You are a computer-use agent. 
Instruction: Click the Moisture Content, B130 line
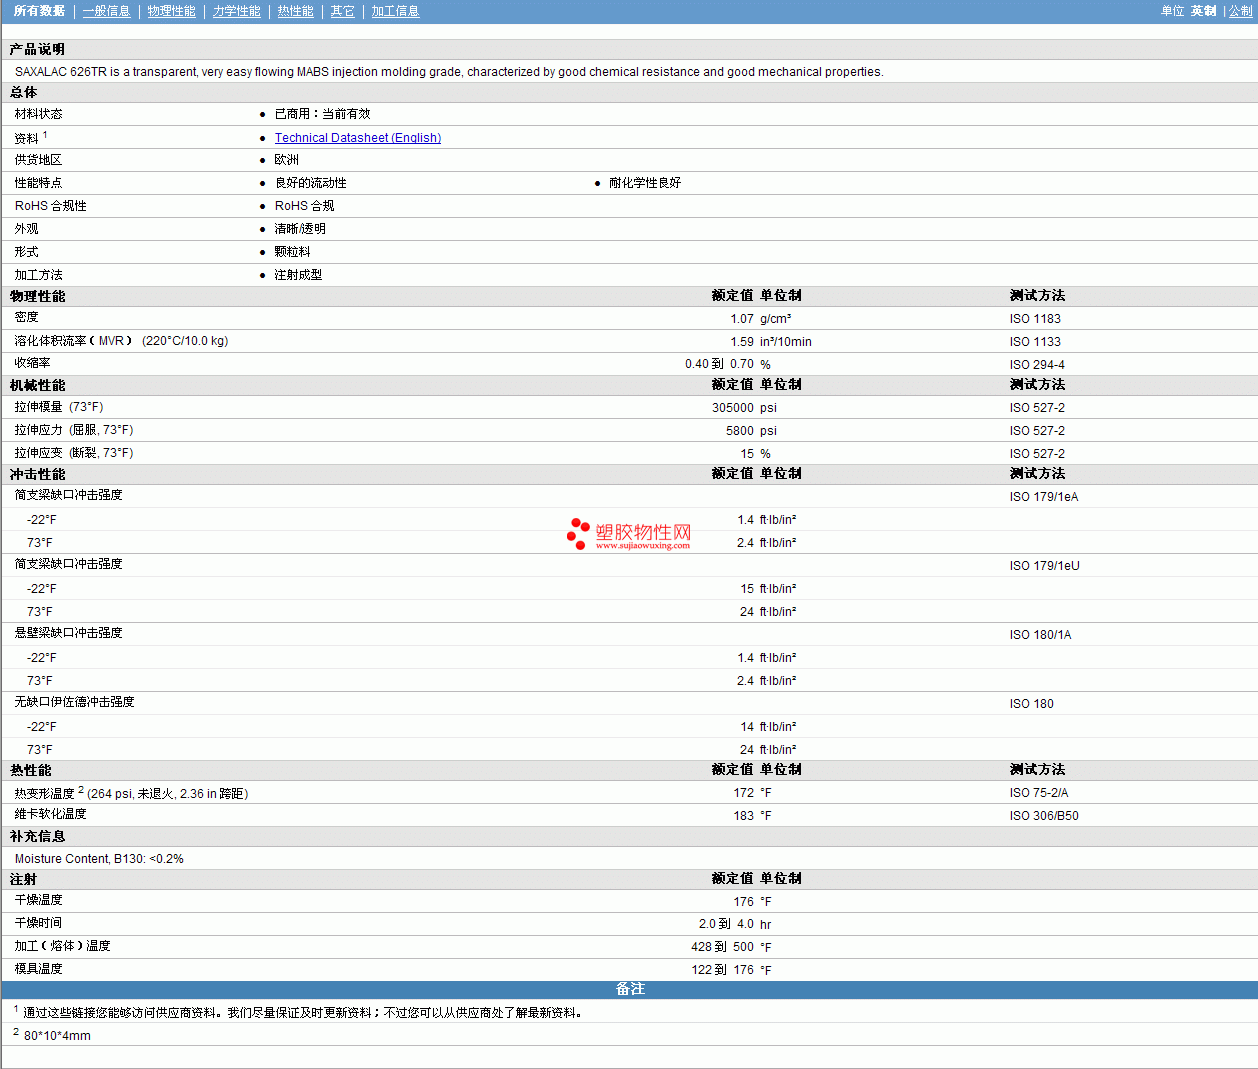pyautogui.click(x=99, y=859)
